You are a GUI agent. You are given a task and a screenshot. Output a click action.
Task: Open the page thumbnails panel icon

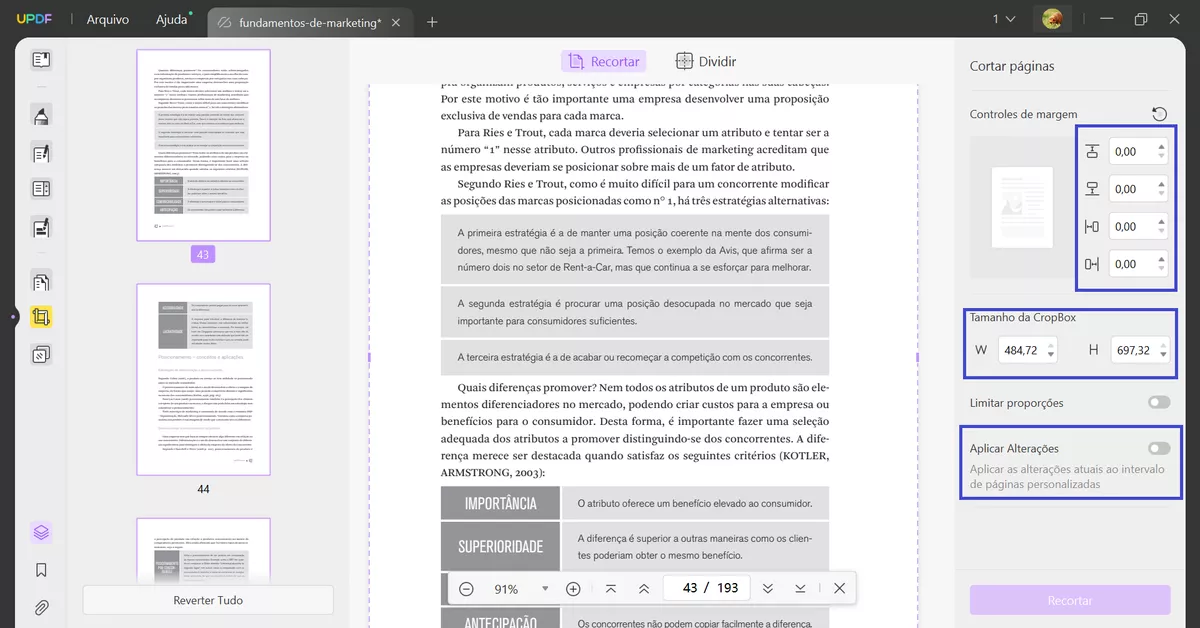tap(40, 60)
